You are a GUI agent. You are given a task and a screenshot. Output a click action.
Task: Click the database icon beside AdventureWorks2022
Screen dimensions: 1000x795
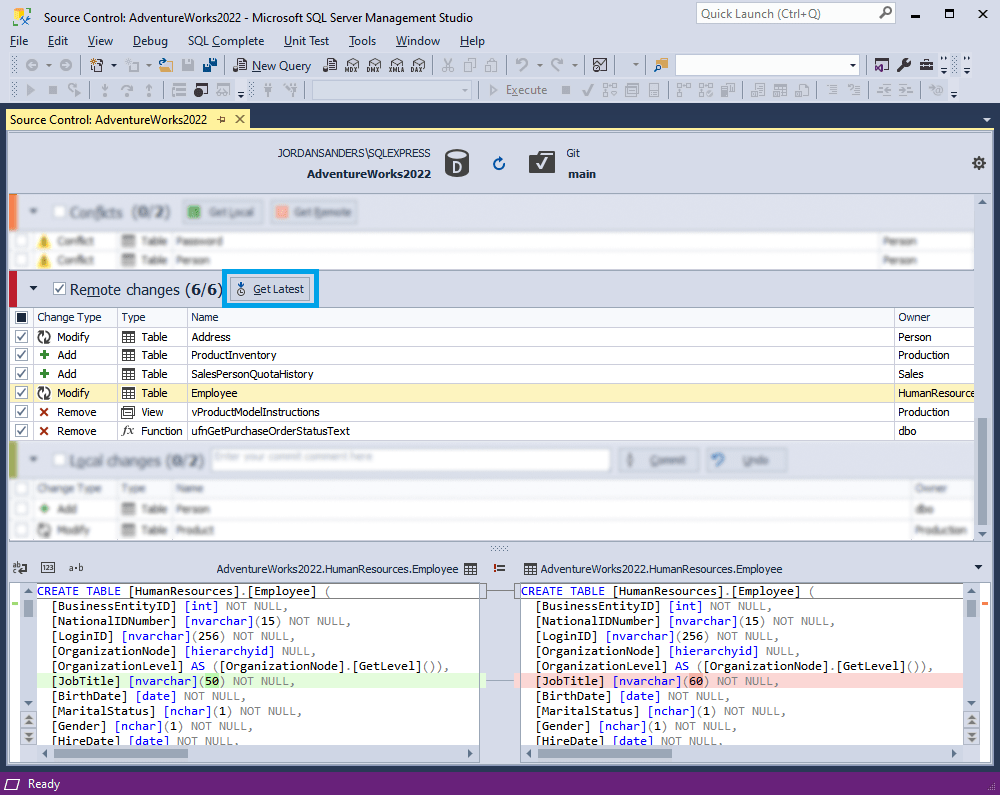tap(457, 163)
